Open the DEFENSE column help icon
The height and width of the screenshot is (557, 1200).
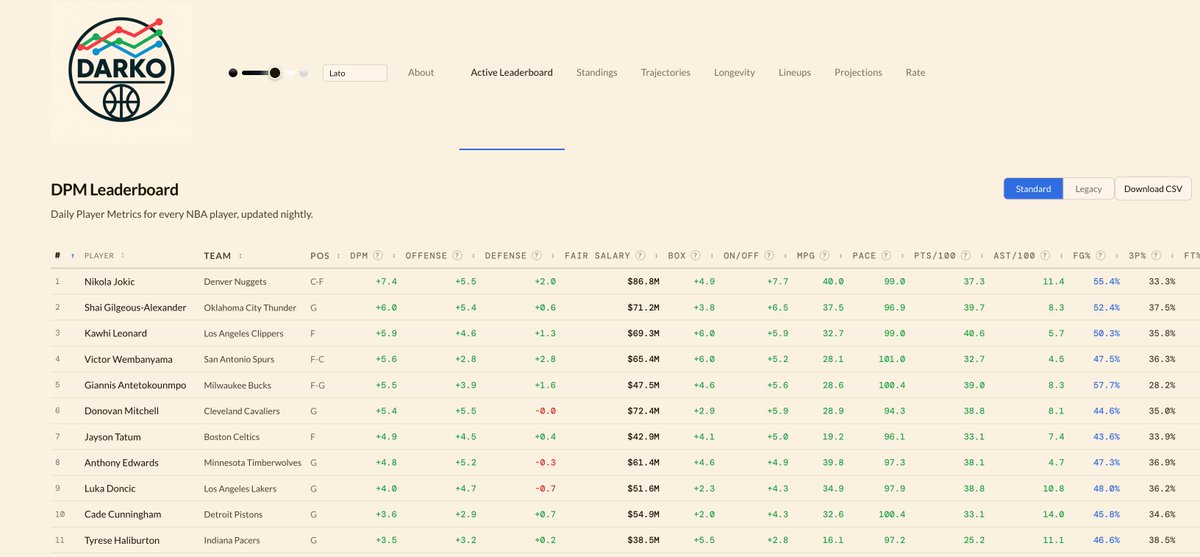tap(537, 255)
